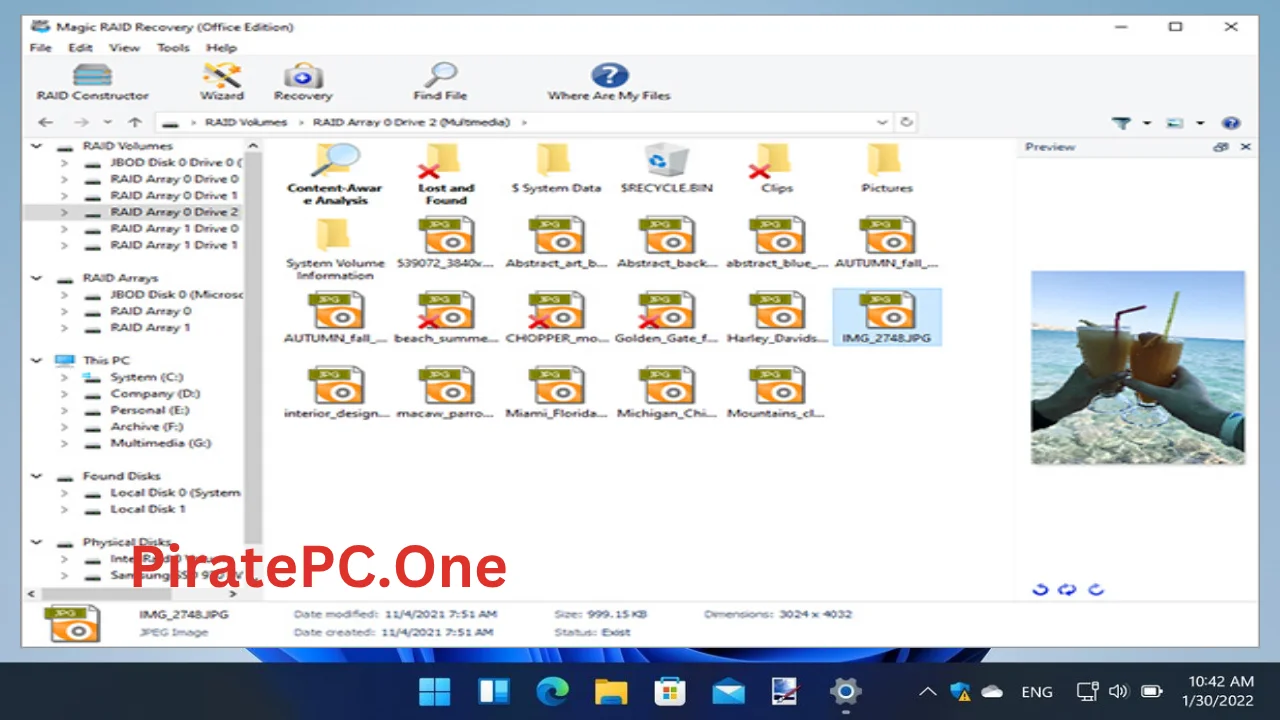
Task: Select the Mountains_cl JPG file
Action: (x=777, y=393)
